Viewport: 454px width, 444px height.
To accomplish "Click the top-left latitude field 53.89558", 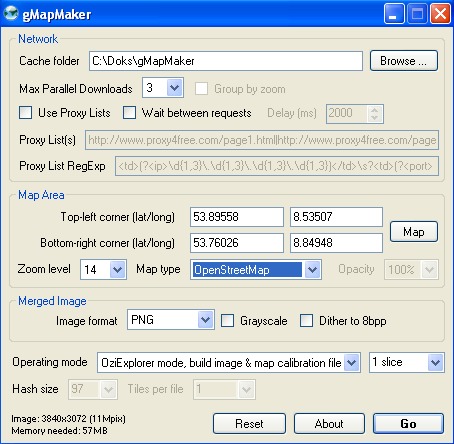I will tap(237, 217).
